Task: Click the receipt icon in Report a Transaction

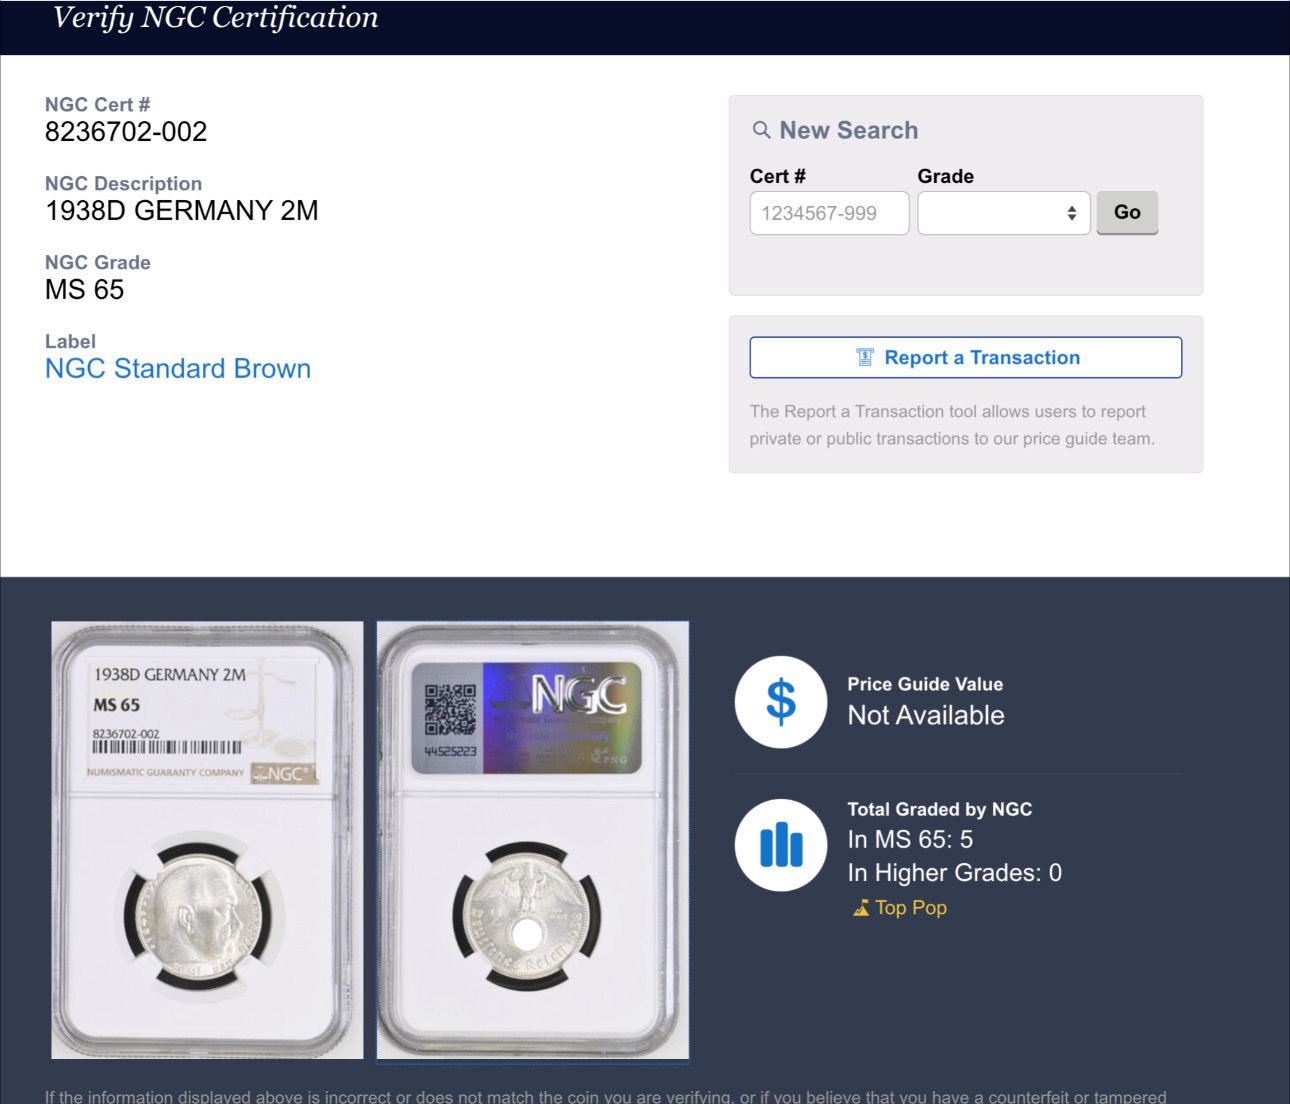Action: (865, 358)
